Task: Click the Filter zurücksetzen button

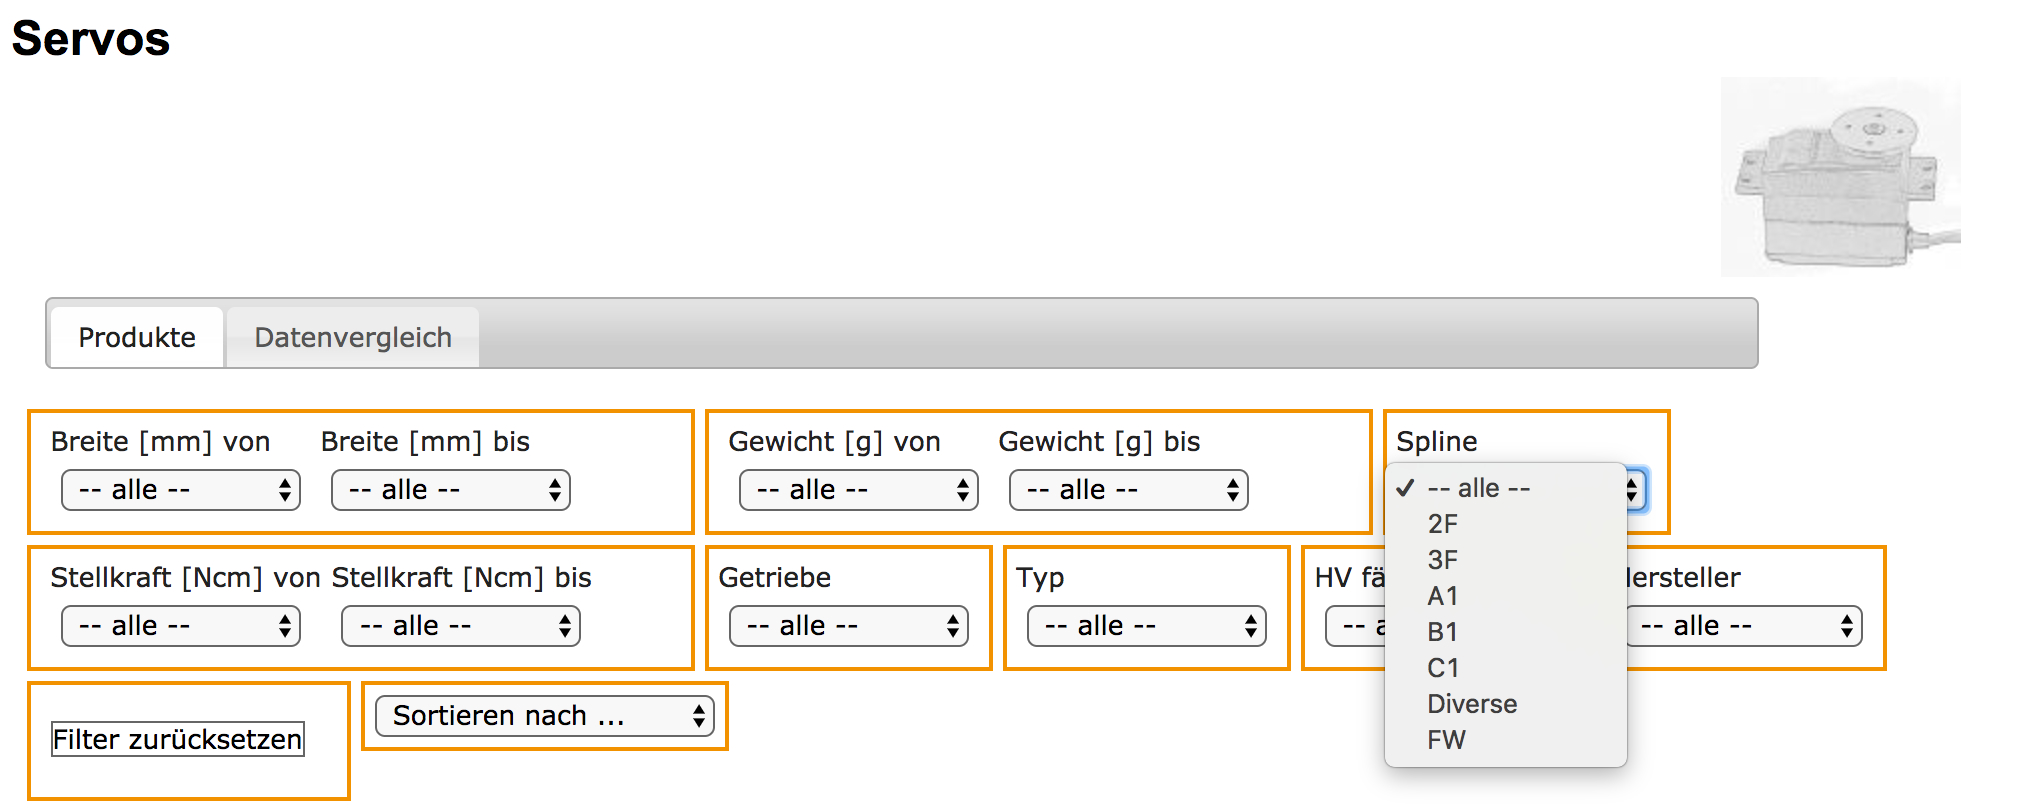Action: pos(178,740)
